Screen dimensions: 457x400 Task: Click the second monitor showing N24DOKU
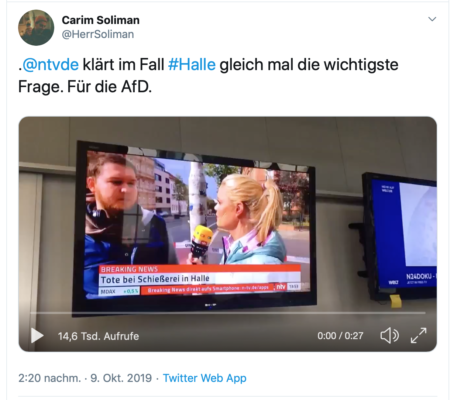tap(400, 236)
